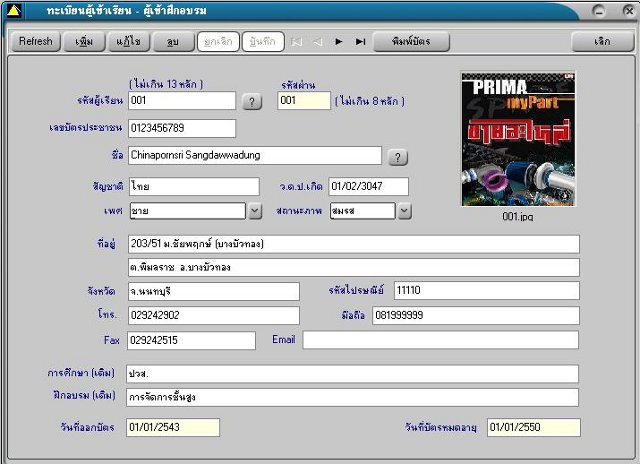Open the marital status (สถานะภาพ) dropdown arrow
The image size is (640, 464).
click(x=404, y=211)
